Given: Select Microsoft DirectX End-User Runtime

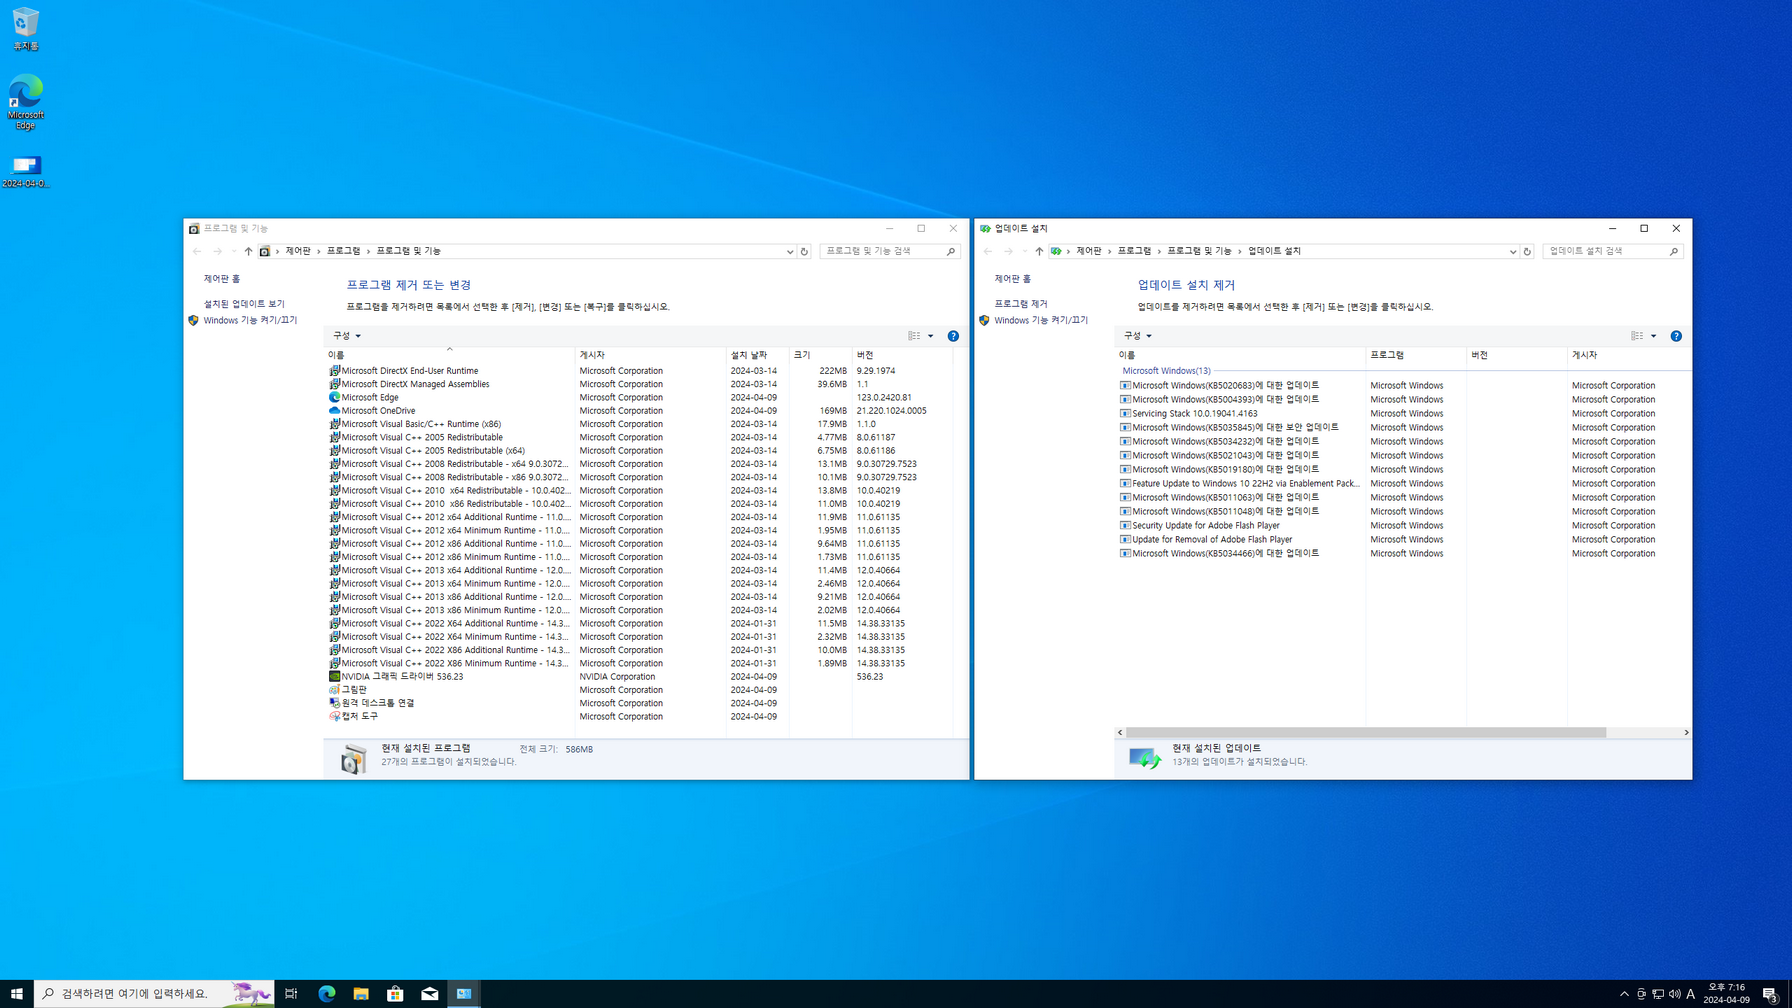Looking at the screenshot, I should pyautogui.click(x=410, y=371).
